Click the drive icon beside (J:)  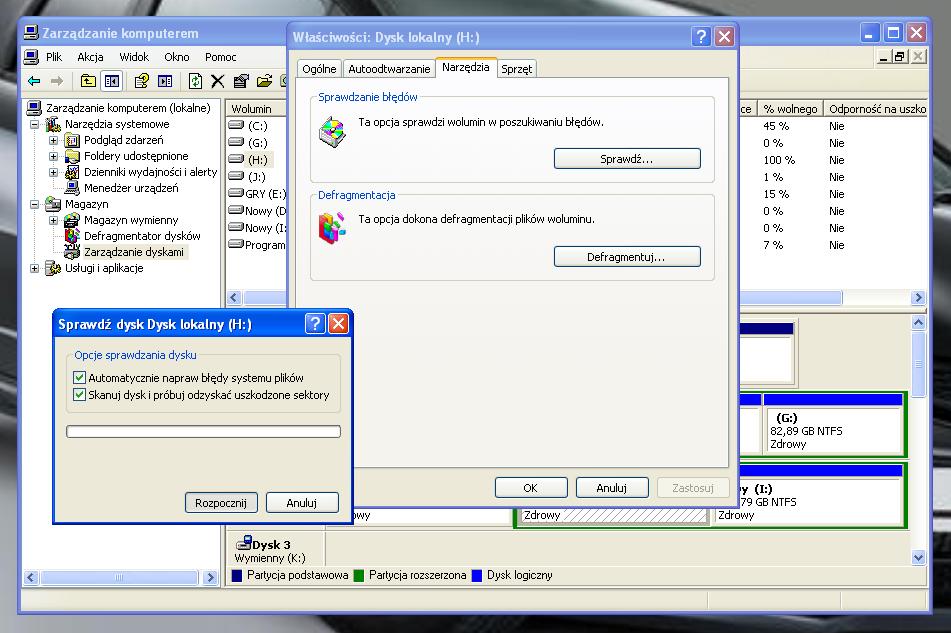(236, 176)
